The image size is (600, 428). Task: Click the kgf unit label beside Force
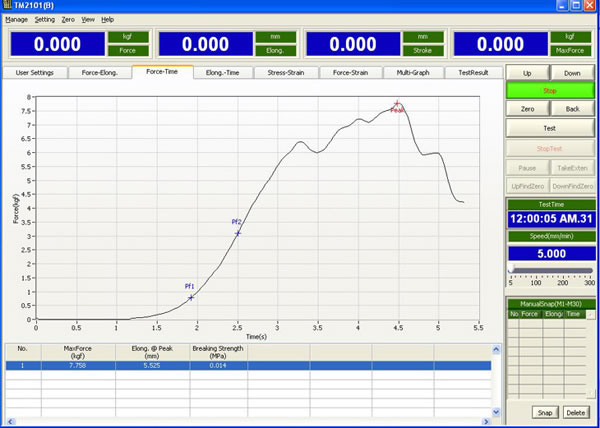128,36
